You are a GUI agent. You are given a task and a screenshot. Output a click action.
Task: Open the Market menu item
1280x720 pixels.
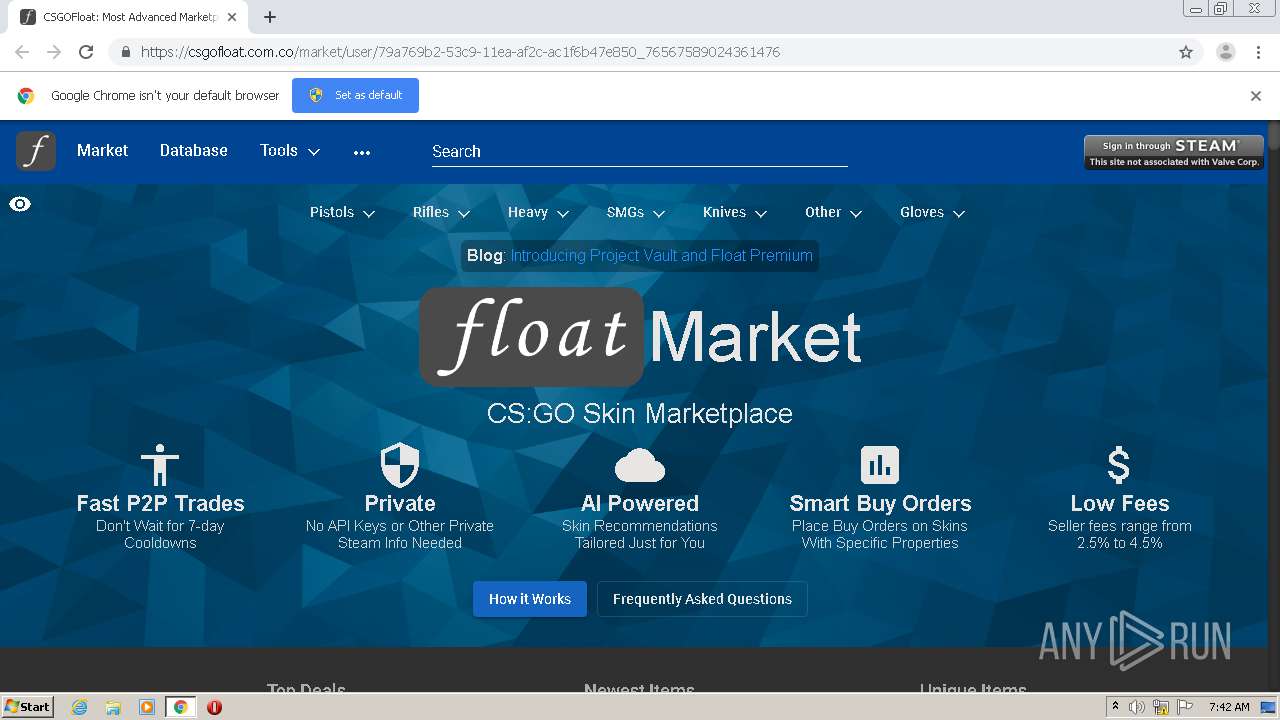click(x=102, y=151)
